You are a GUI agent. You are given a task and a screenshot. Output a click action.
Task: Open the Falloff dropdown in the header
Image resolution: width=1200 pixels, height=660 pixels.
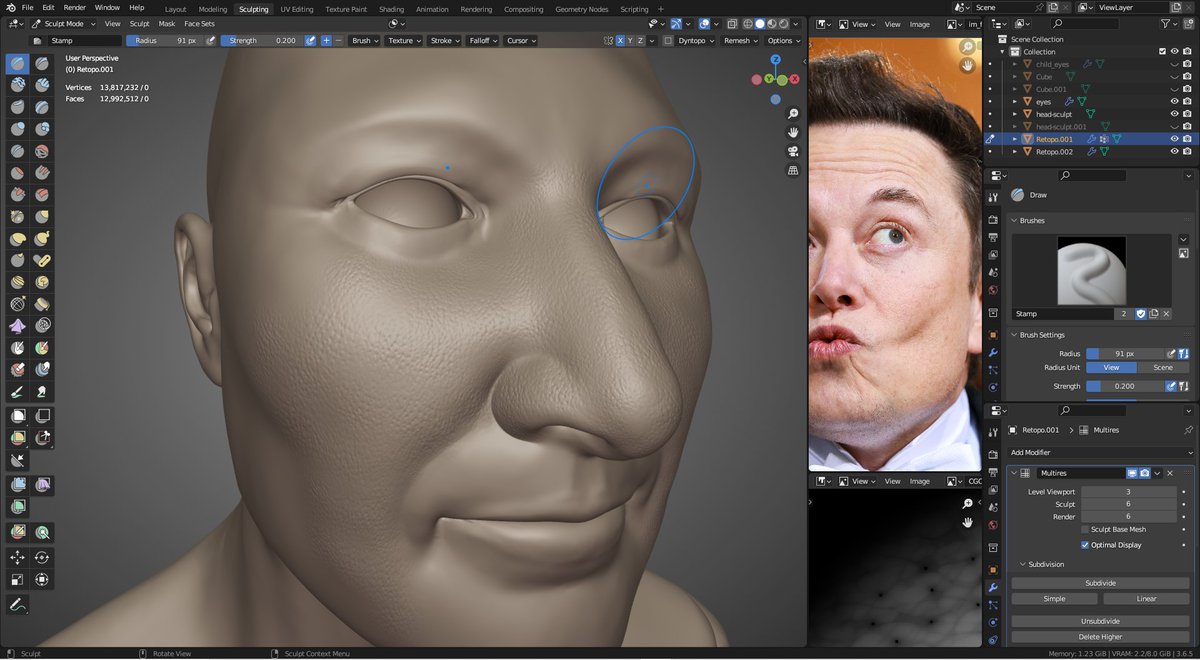click(482, 40)
